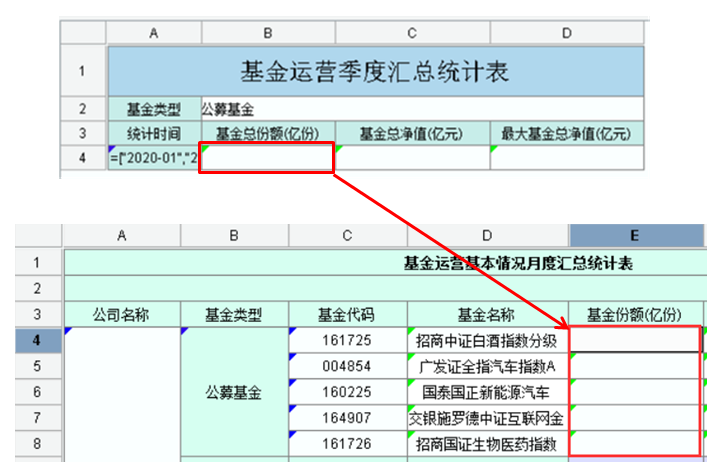Select the fund code cell 160225
Image resolution: width=713 pixels, height=472 pixels.
coord(347,392)
